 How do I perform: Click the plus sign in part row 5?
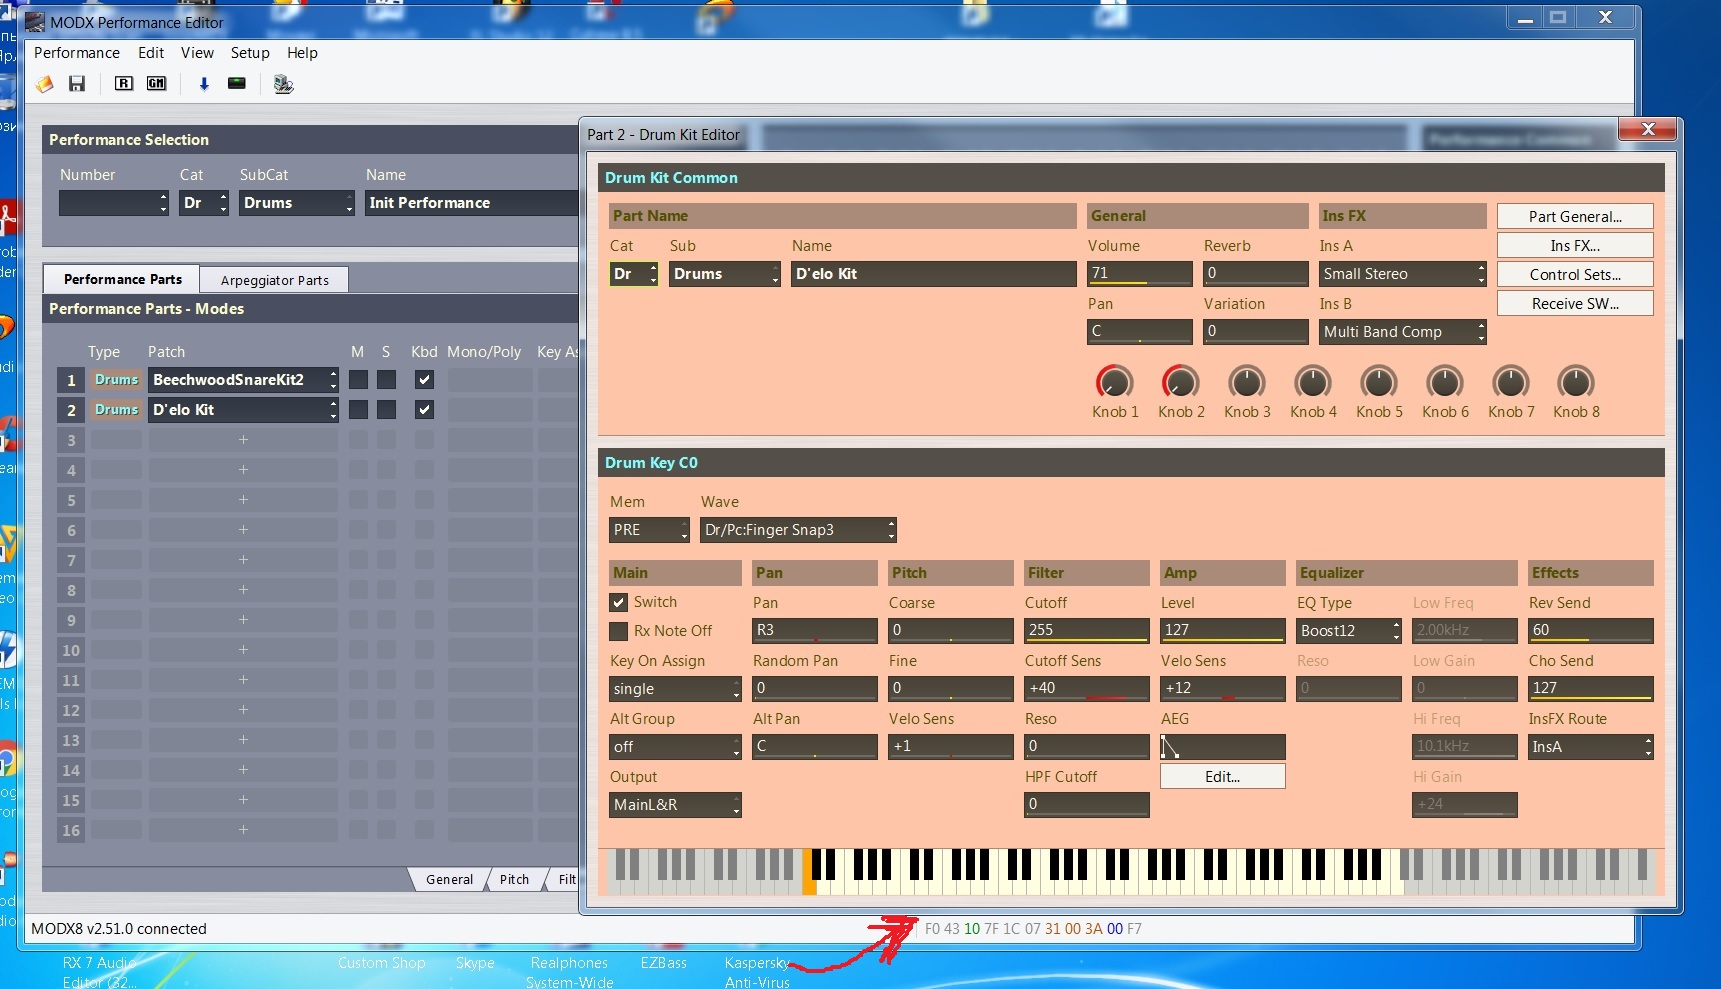pyautogui.click(x=243, y=500)
